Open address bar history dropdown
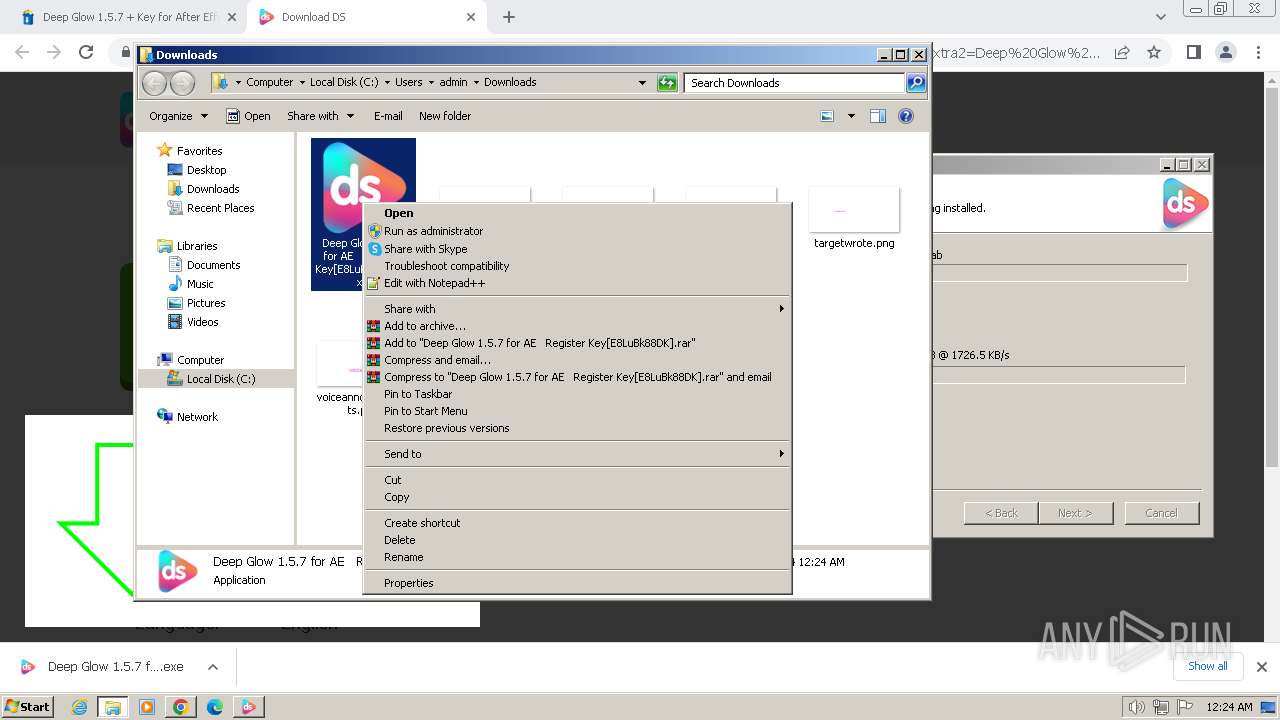 click(x=642, y=83)
